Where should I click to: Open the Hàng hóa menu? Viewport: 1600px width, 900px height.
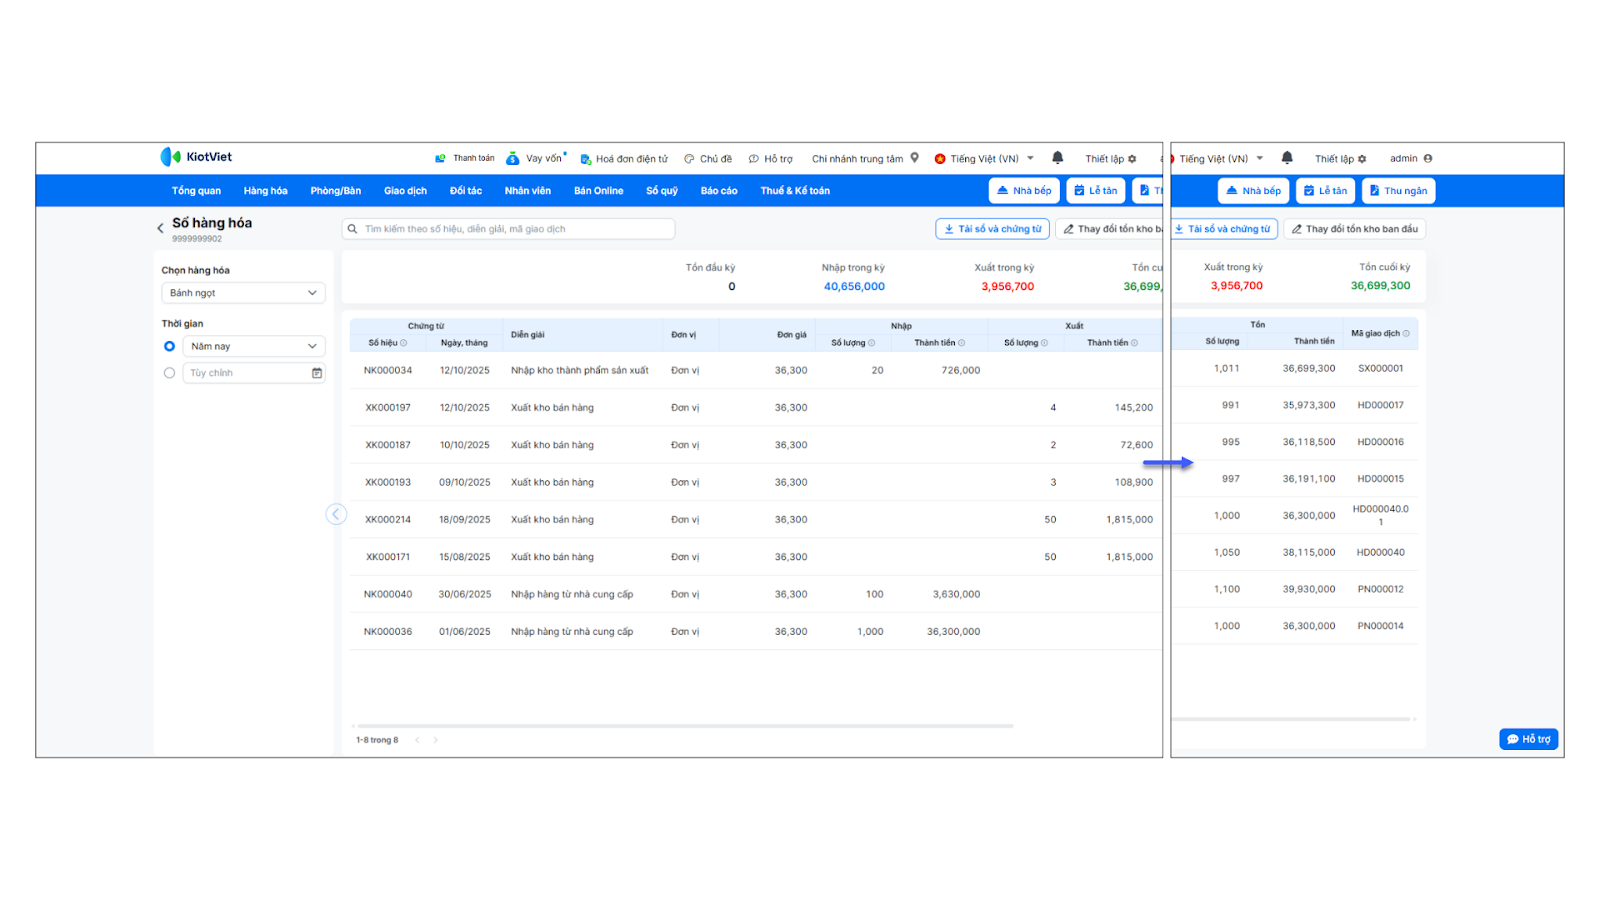tap(265, 191)
